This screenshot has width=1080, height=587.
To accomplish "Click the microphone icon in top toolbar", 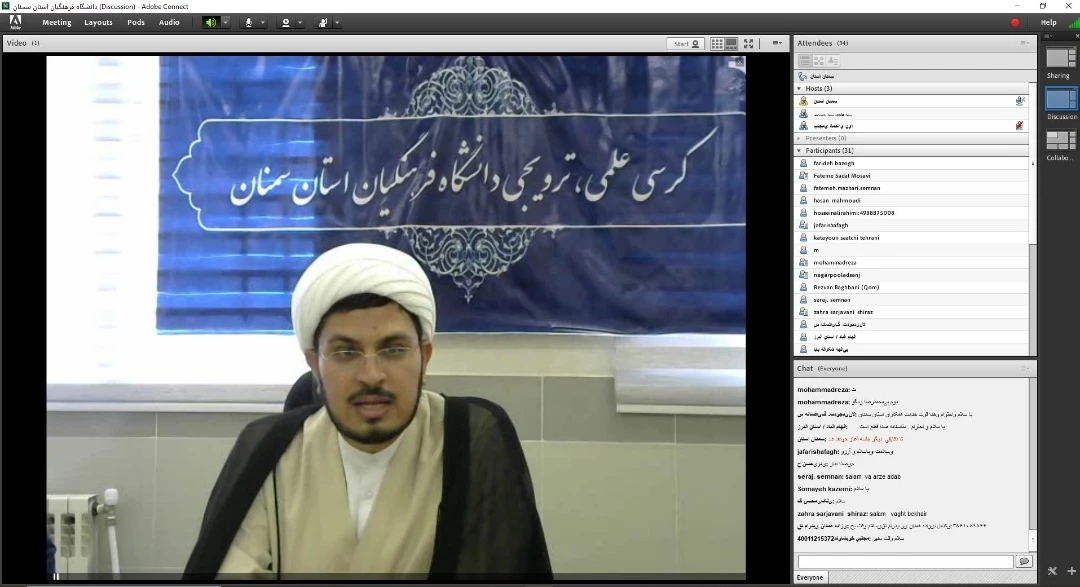I will coord(248,22).
